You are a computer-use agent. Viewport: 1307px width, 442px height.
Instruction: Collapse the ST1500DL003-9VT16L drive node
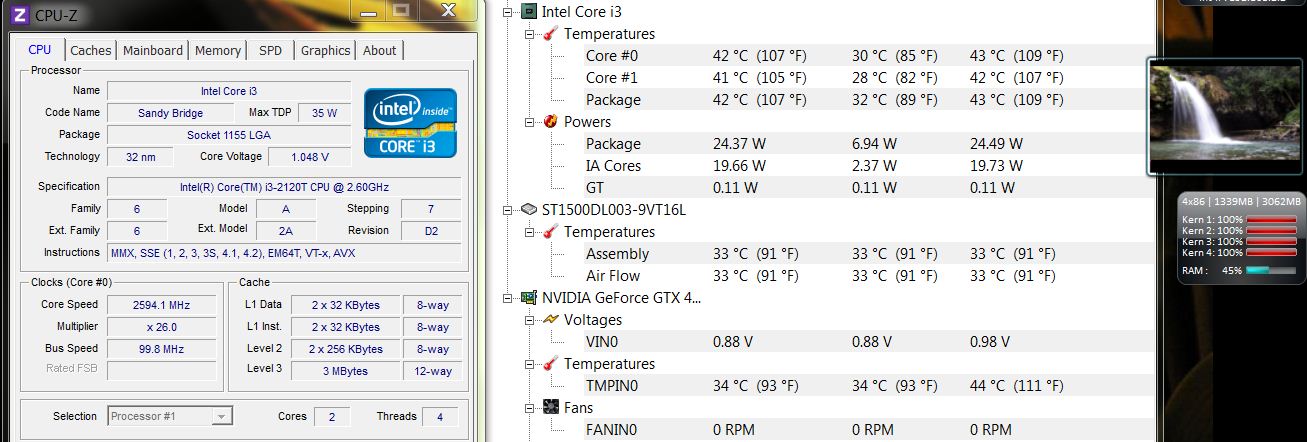tap(509, 210)
